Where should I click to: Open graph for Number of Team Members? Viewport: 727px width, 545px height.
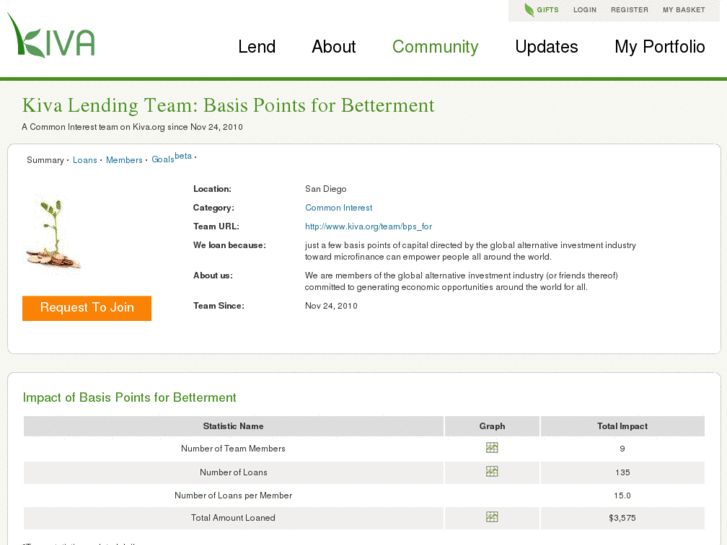pos(492,448)
